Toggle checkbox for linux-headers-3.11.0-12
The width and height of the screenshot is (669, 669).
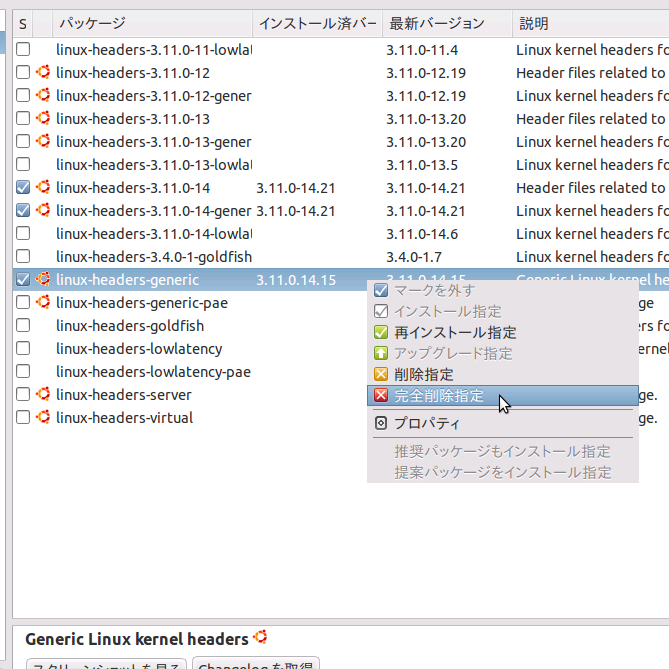point(23,73)
